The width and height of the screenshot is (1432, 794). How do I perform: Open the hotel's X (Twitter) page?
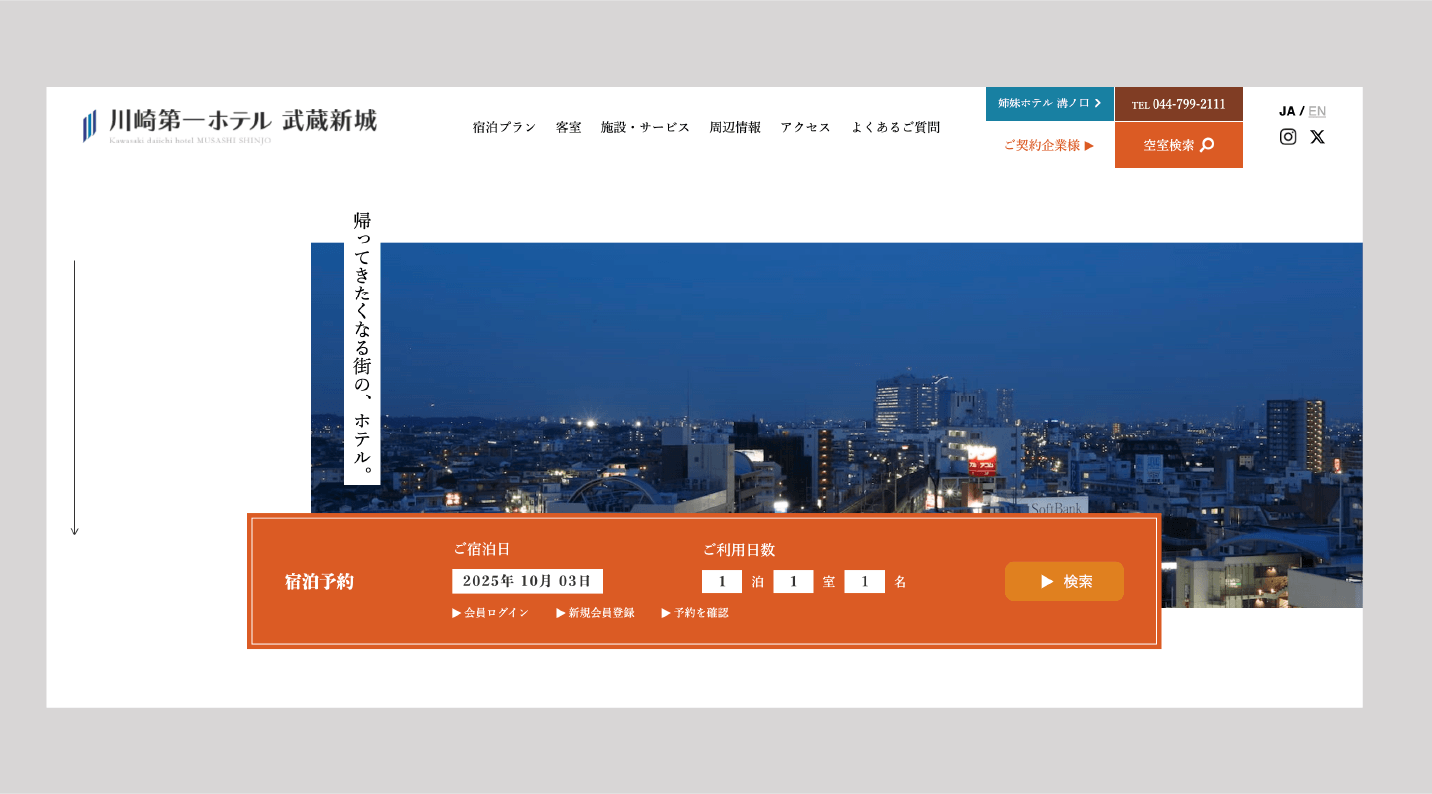coord(1317,137)
